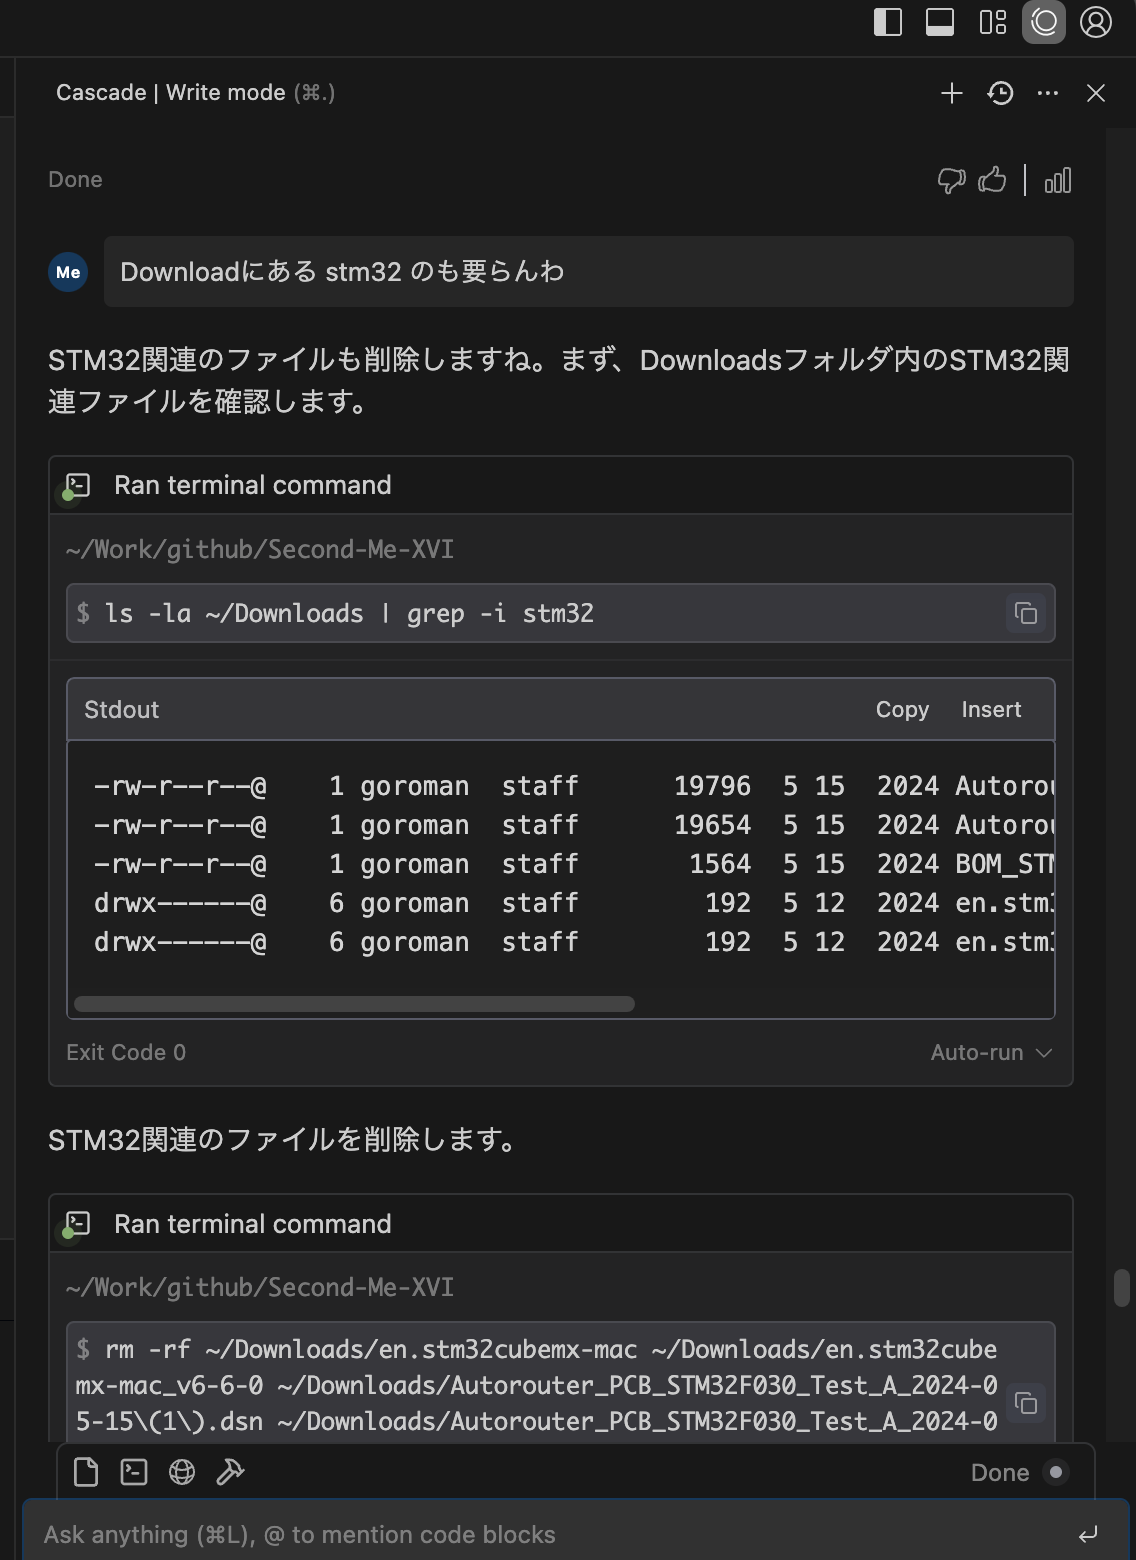
Task: Give thumbs down feedback on response
Action: 951,180
